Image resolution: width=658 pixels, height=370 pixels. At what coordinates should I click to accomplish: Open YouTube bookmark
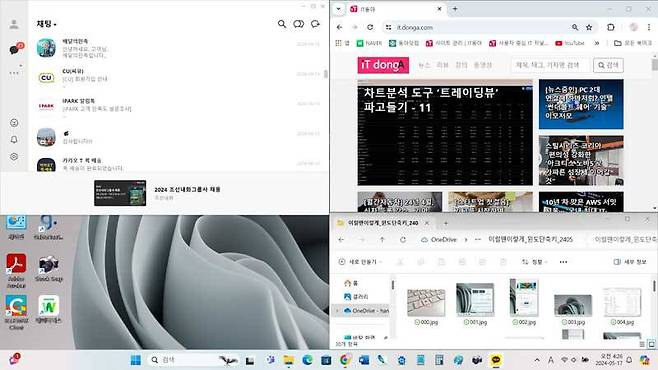click(570, 43)
